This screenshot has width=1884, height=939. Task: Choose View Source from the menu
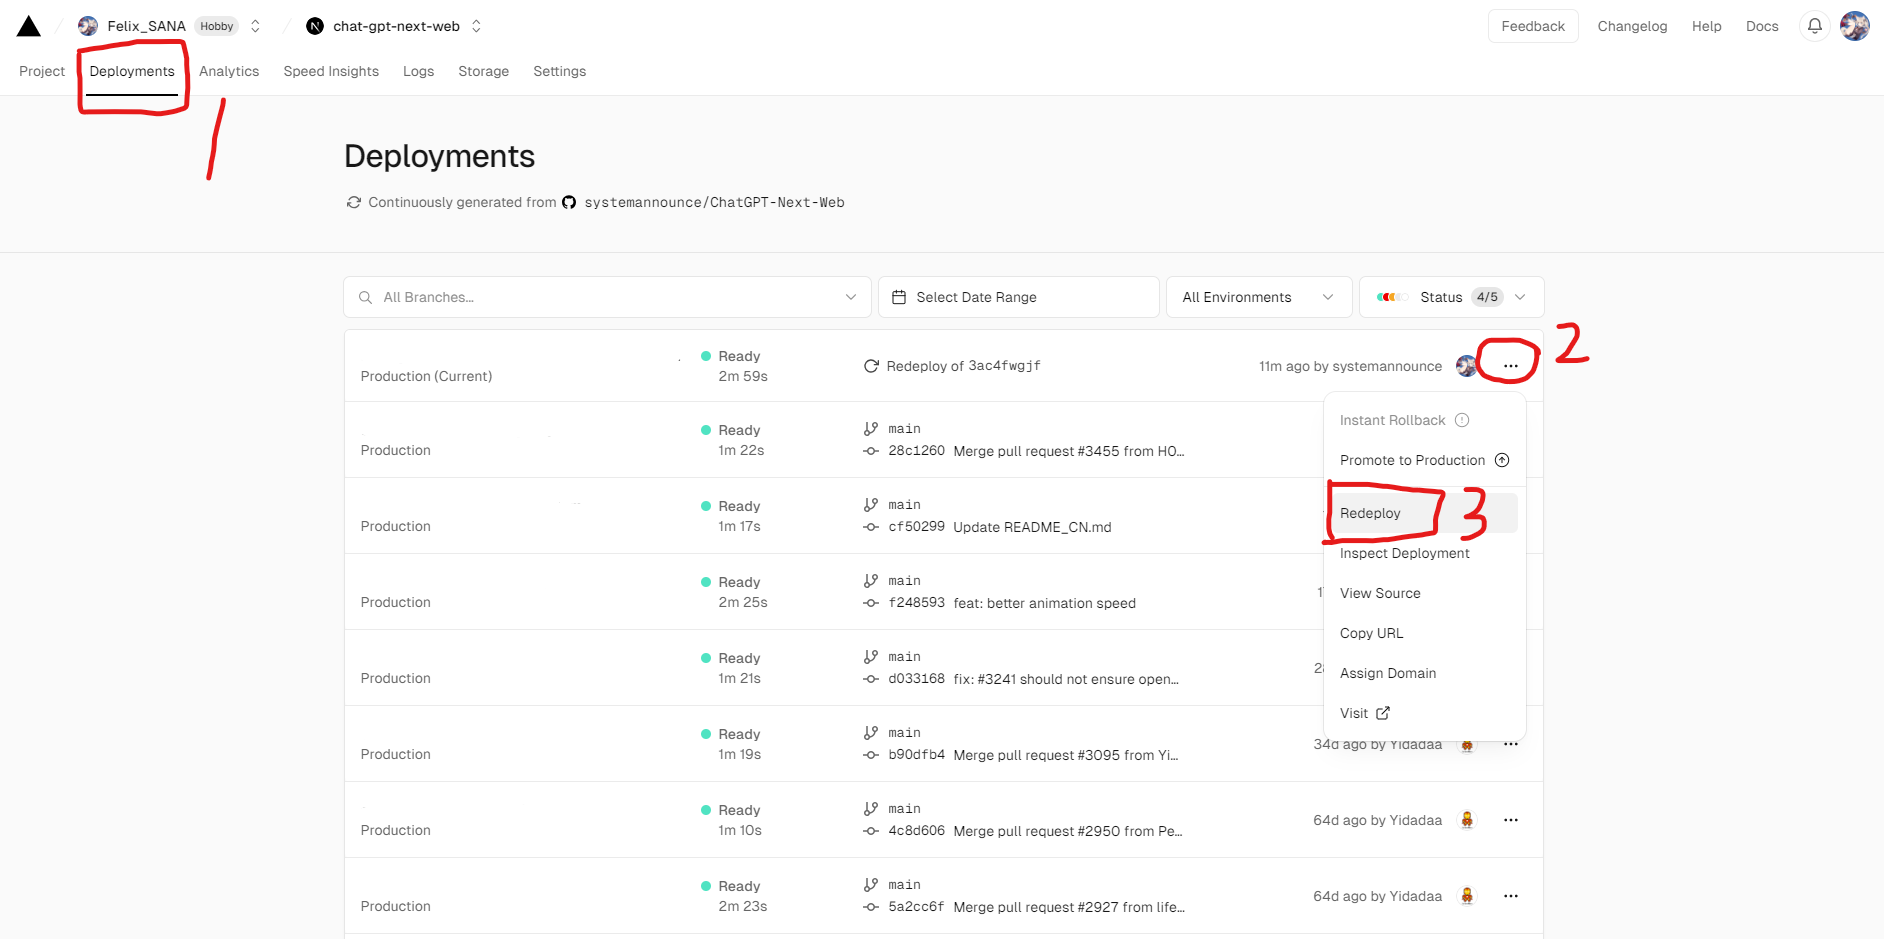(1424, 593)
